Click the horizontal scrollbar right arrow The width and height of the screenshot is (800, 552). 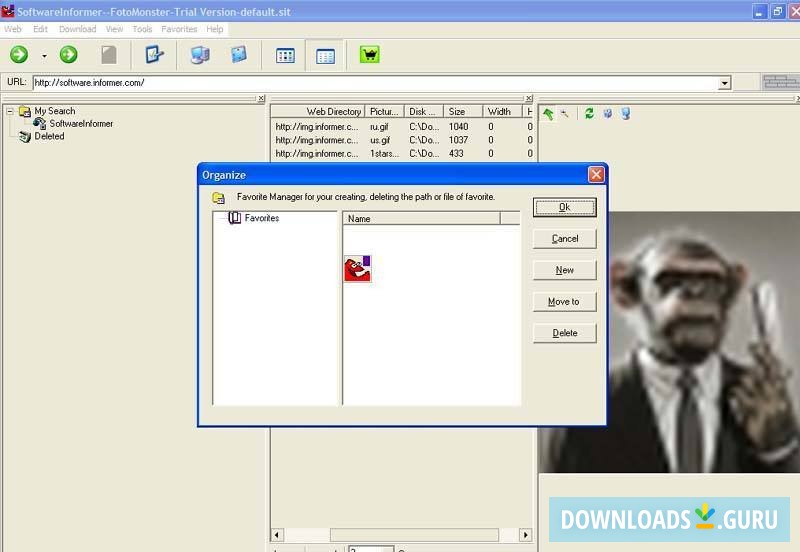coord(526,535)
